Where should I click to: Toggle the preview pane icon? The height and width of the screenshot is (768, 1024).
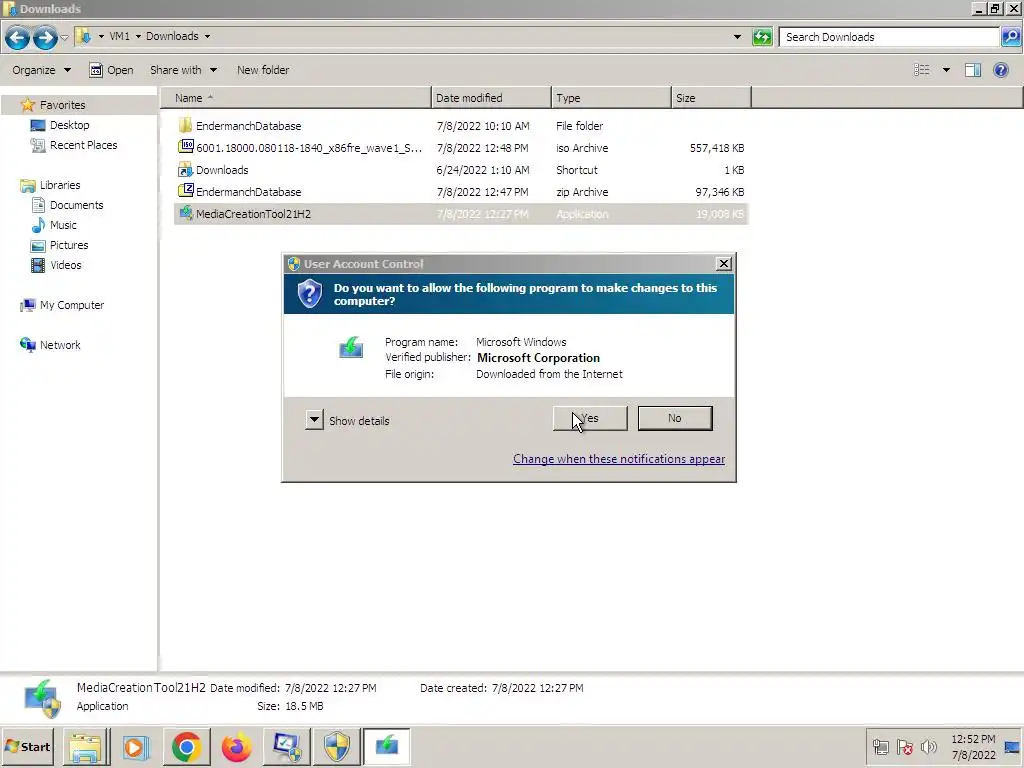[x=972, y=70]
